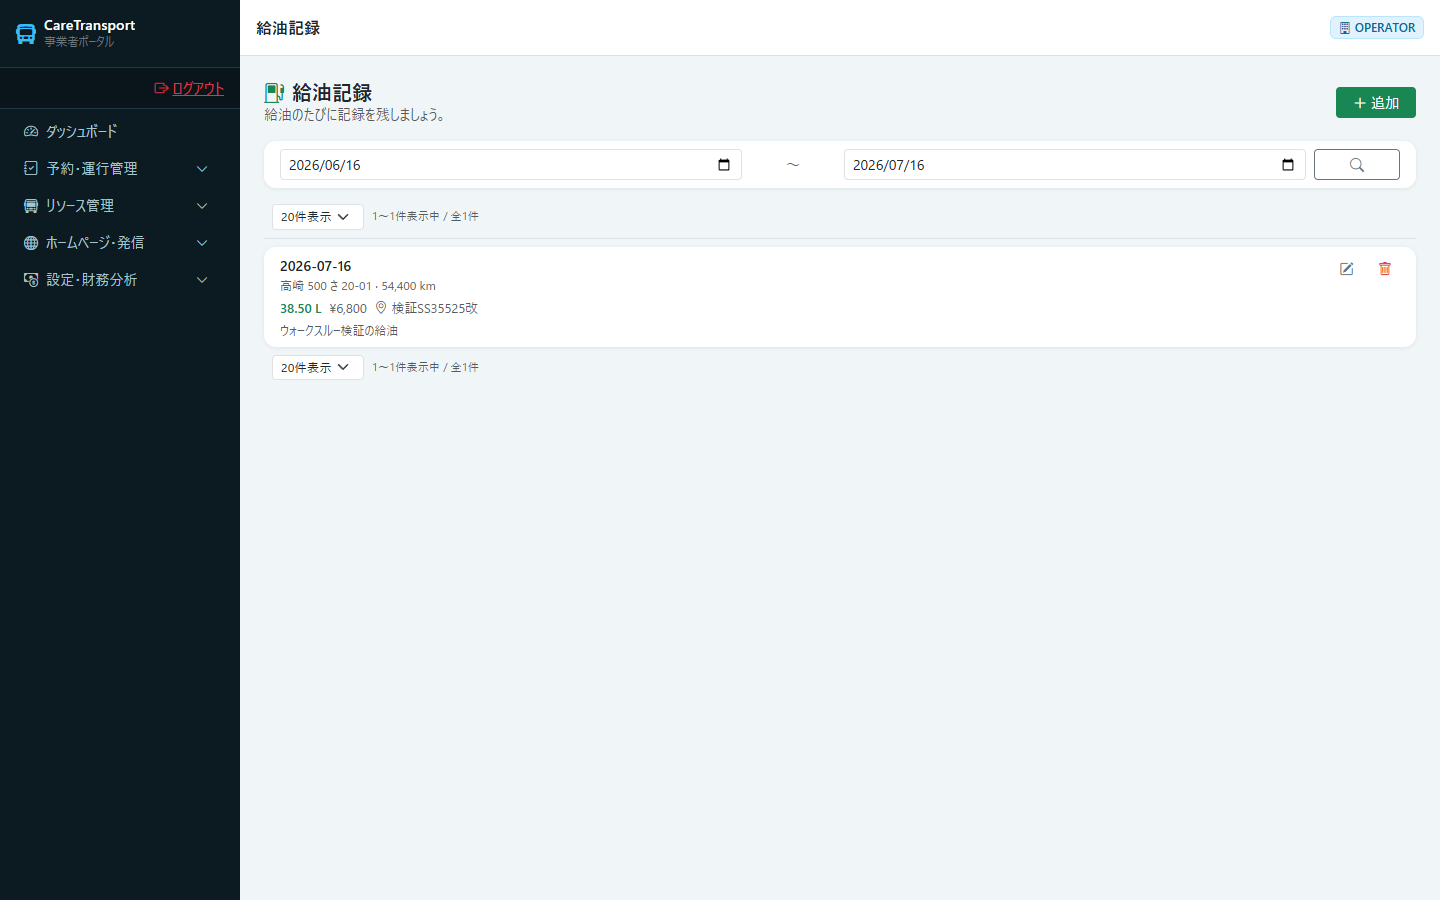Click the OPERATOR badge
Screen dimensions: 1440x900
tap(1377, 28)
